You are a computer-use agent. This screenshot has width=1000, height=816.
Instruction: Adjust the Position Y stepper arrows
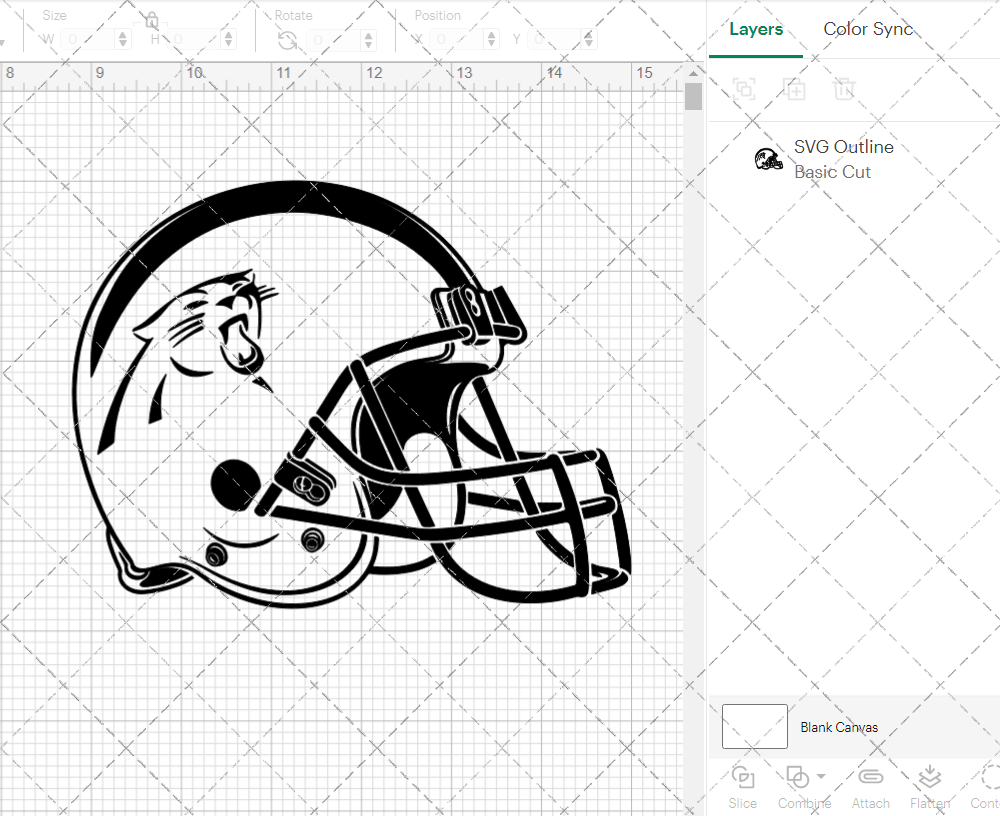589,40
